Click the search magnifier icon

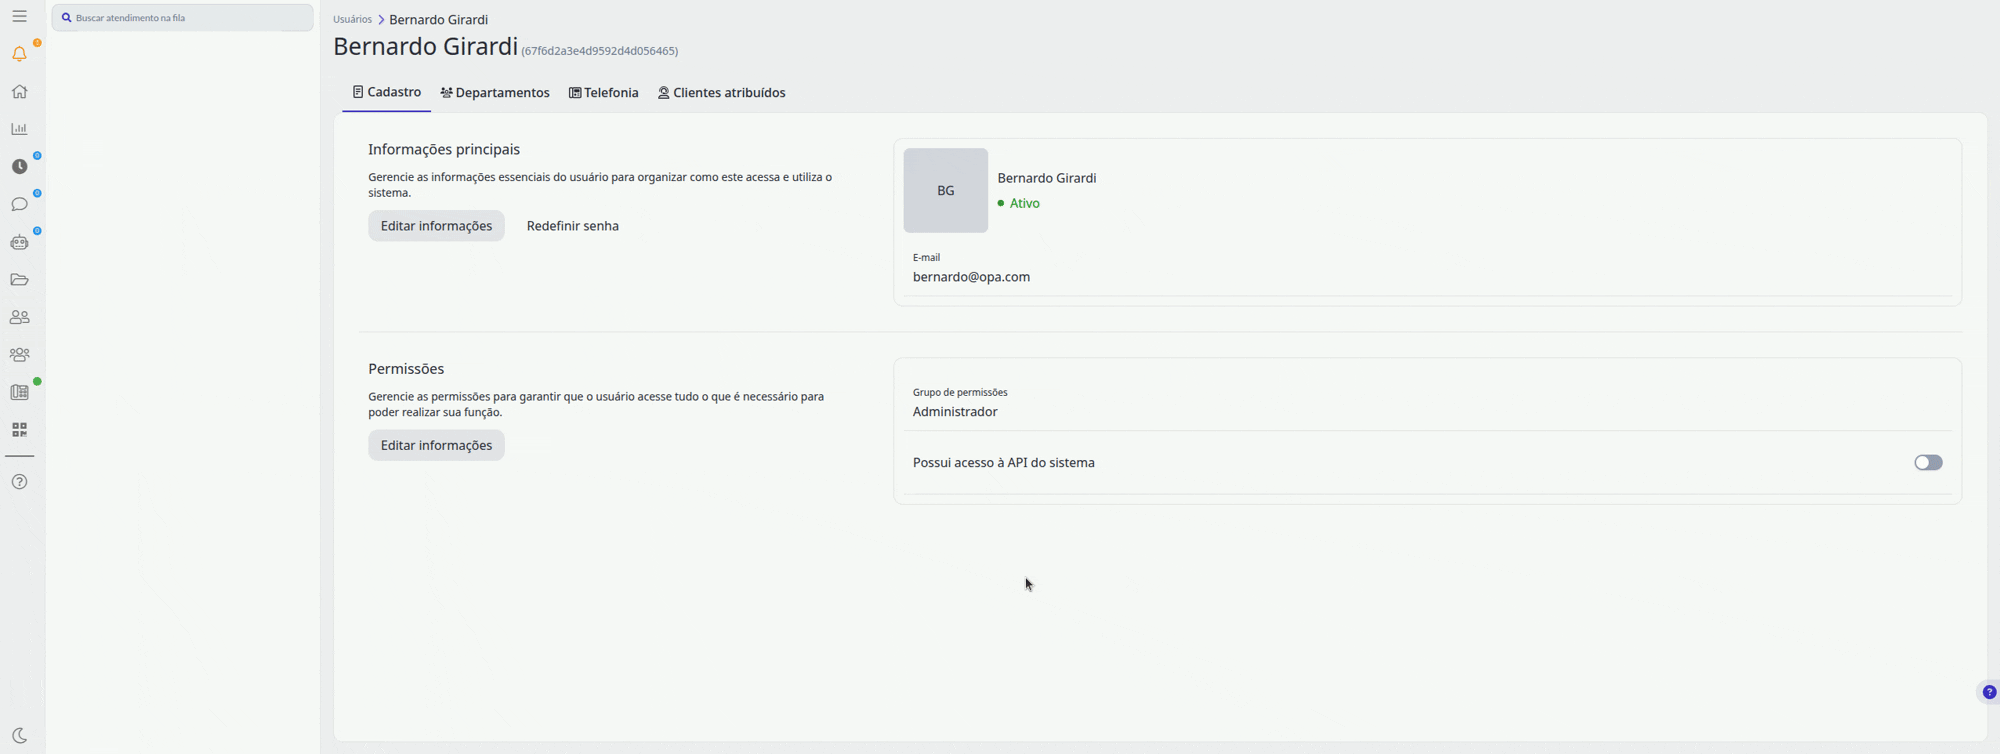[x=66, y=18]
